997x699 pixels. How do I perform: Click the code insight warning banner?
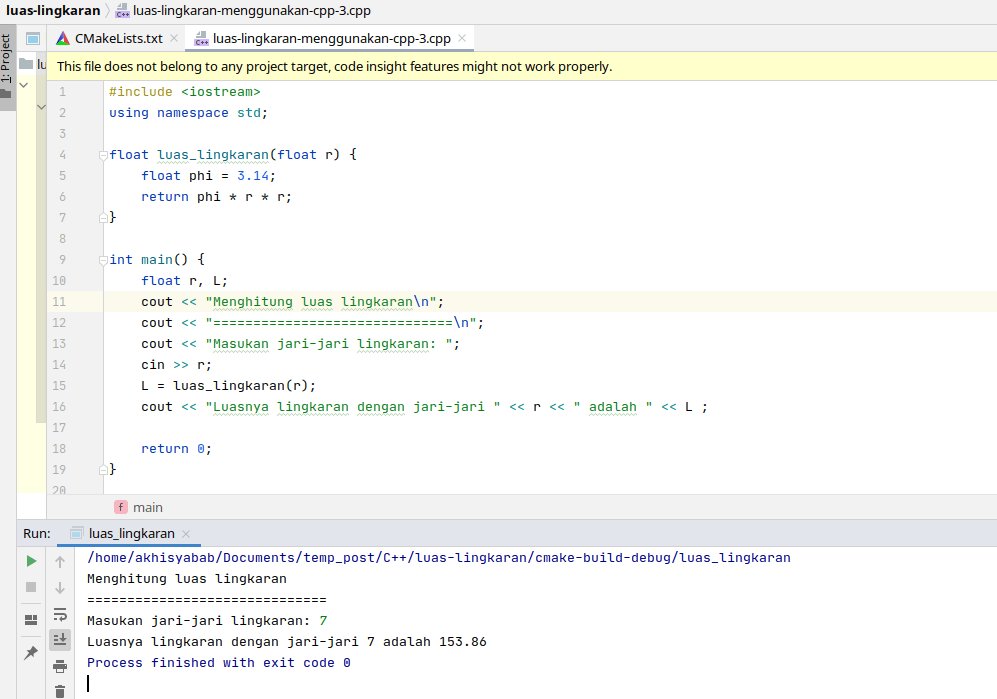[x=521, y=66]
